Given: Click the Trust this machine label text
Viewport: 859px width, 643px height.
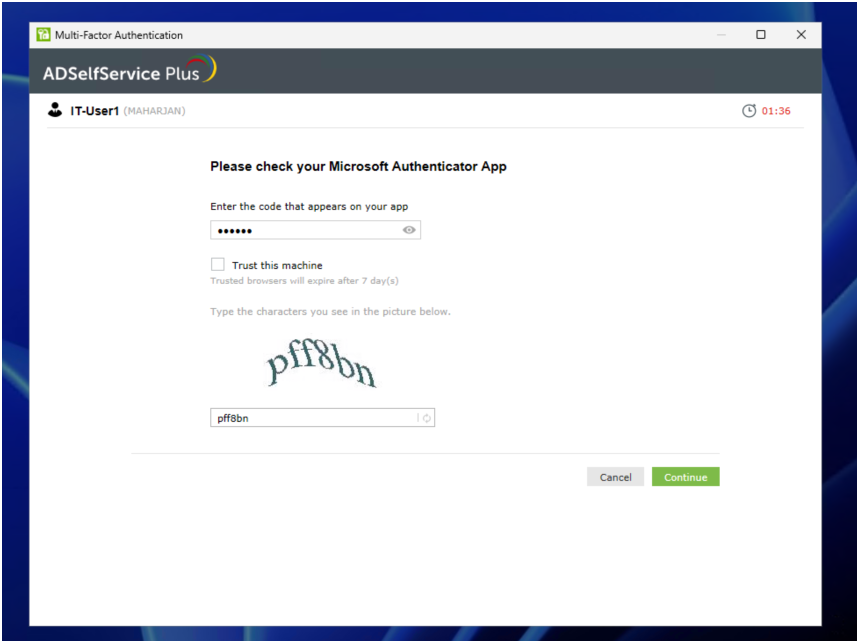Looking at the screenshot, I should [277, 266].
